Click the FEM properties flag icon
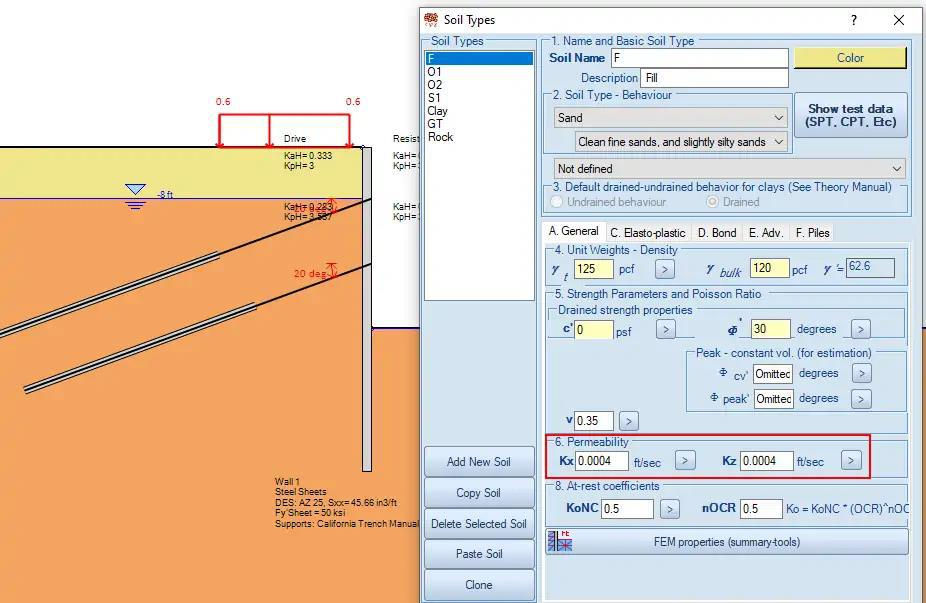 (x=560, y=541)
